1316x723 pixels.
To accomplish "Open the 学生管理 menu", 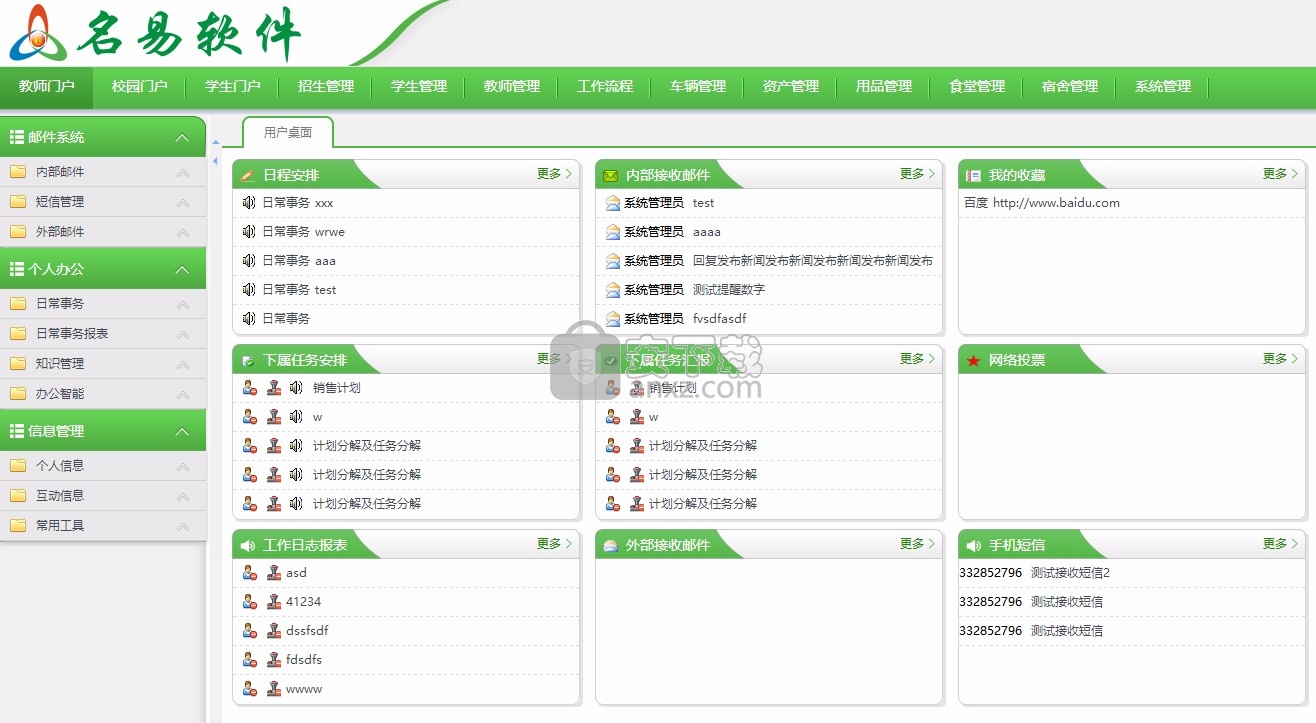I will point(419,87).
